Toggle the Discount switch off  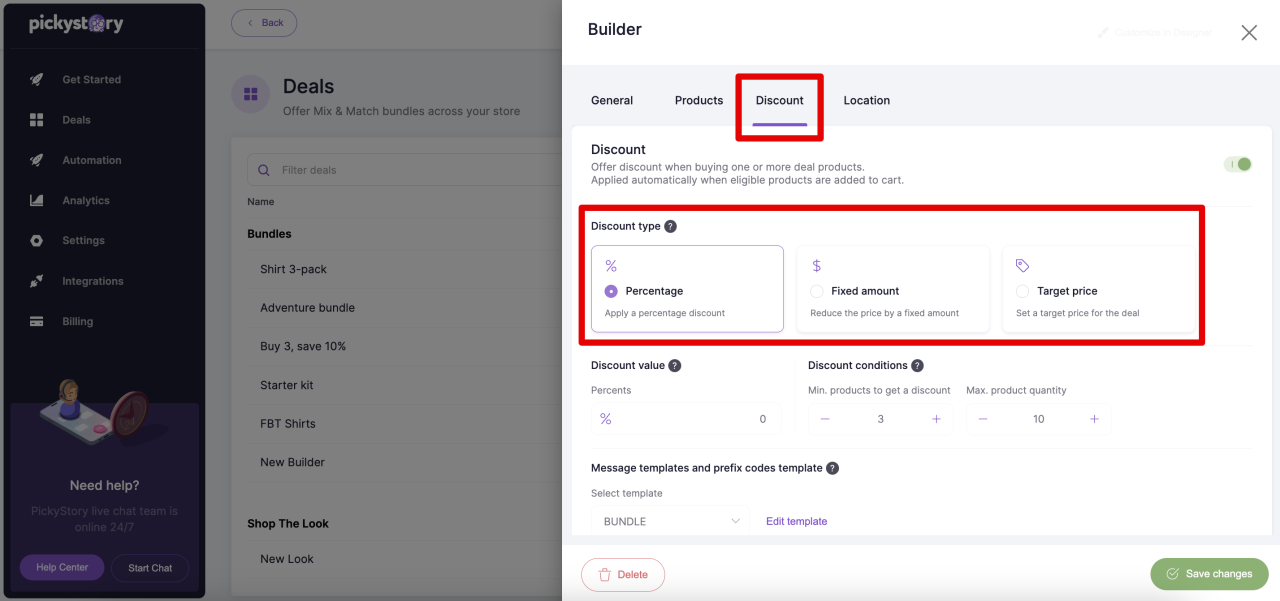click(1238, 164)
